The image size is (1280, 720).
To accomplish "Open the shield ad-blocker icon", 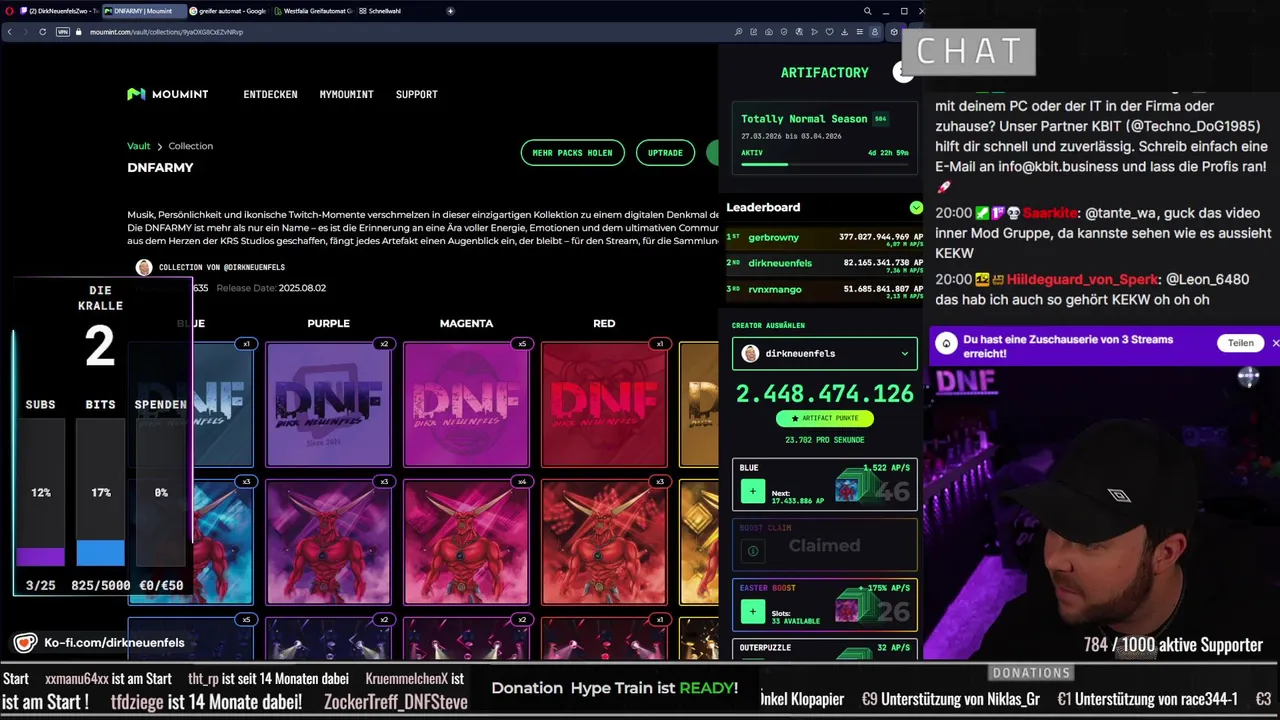I will click(784, 32).
